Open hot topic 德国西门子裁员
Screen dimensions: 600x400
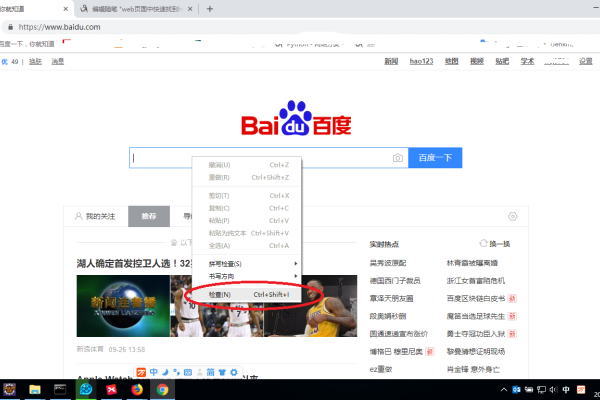point(395,281)
